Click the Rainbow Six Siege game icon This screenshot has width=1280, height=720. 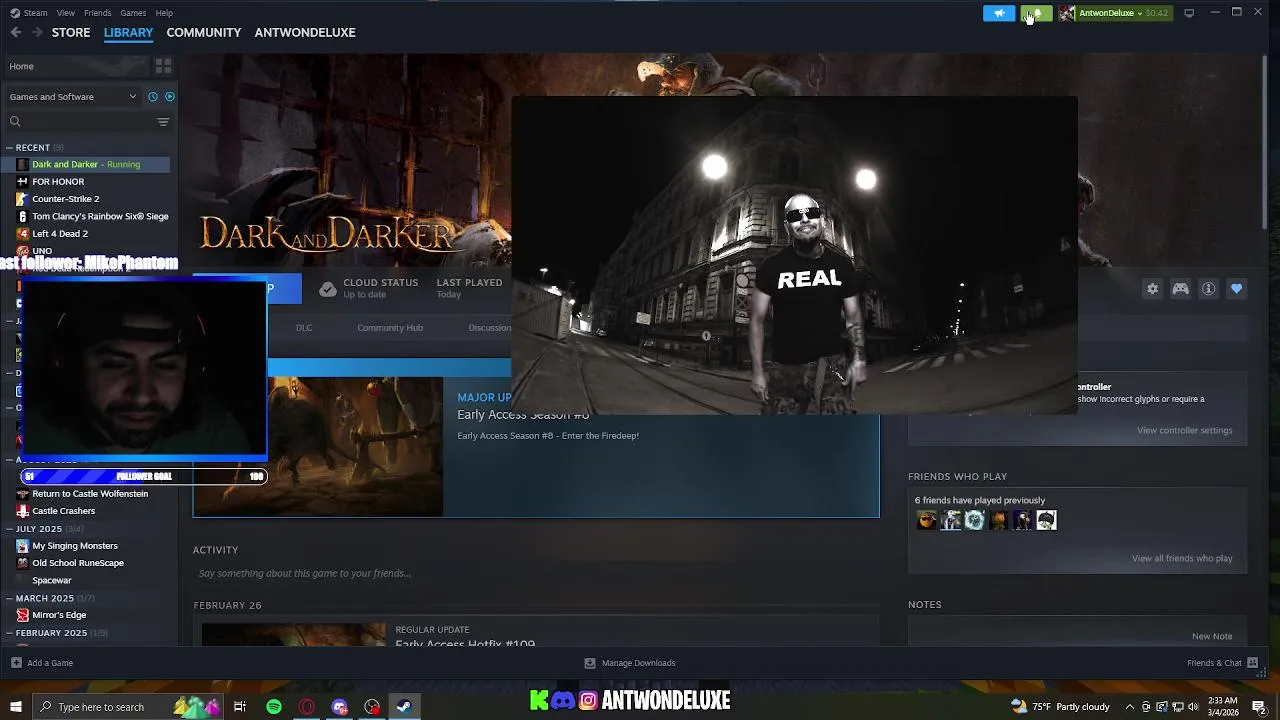tap(22, 216)
